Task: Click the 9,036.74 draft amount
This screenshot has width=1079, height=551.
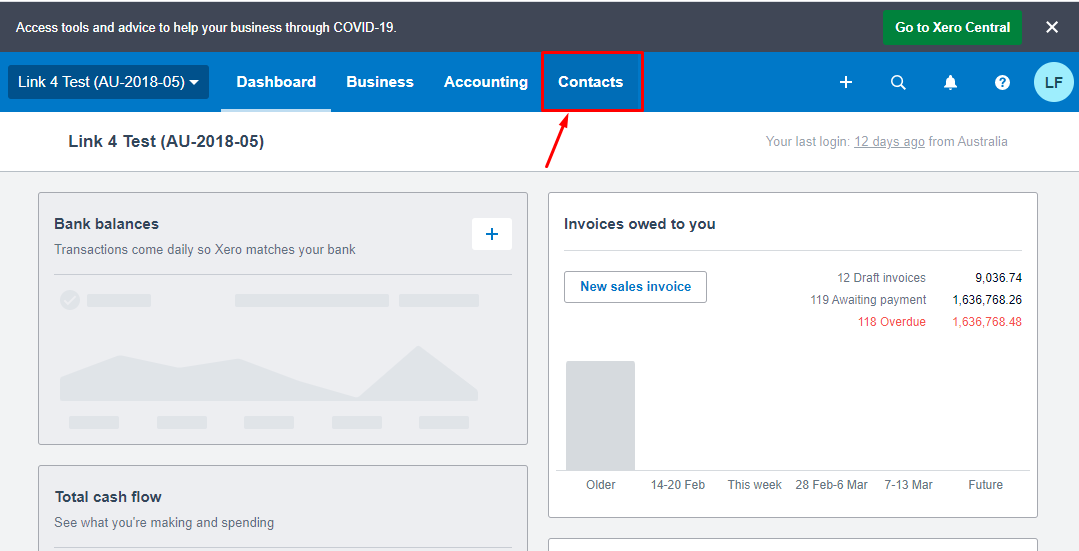Action: tap(998, 278)
